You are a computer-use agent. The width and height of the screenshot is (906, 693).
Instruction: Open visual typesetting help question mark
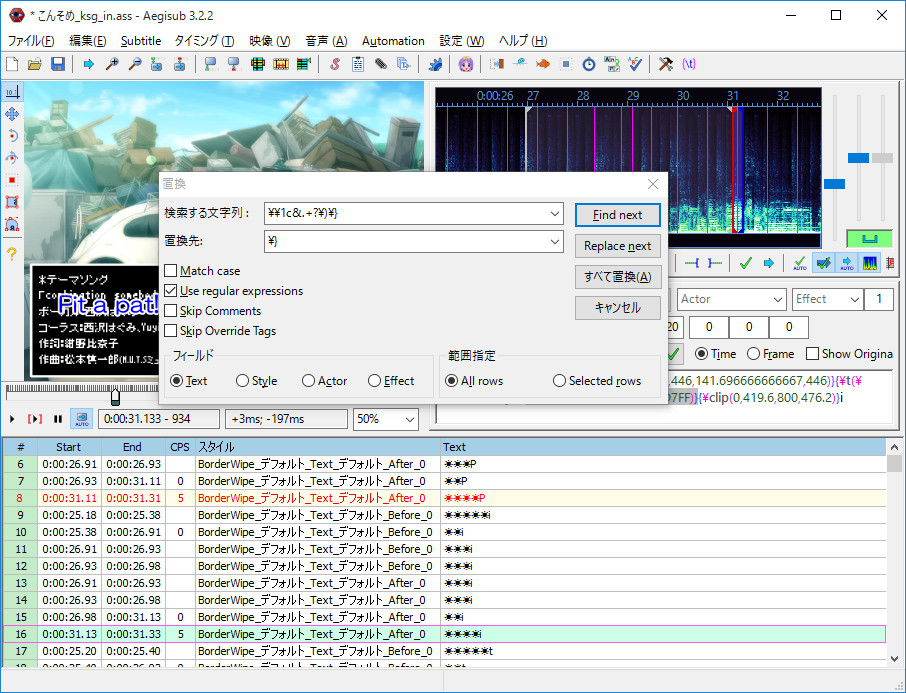[x=12, y=253]
